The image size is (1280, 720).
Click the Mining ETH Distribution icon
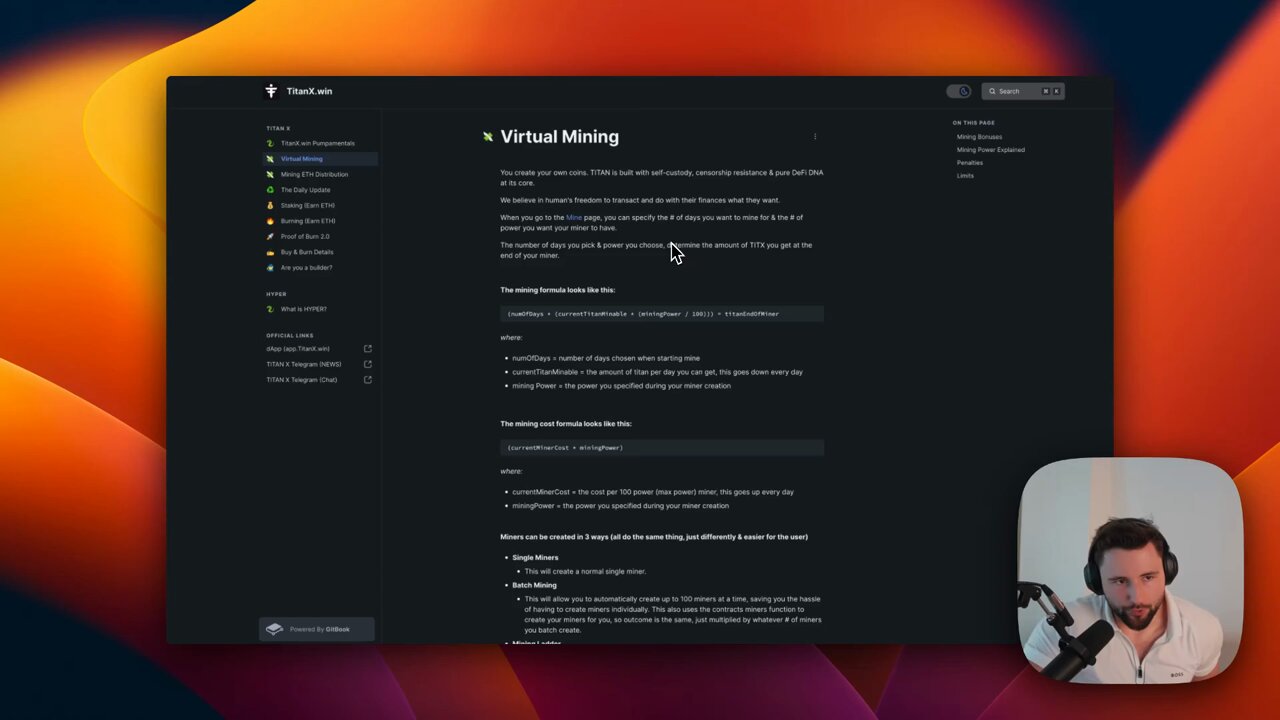coord(270,174)
